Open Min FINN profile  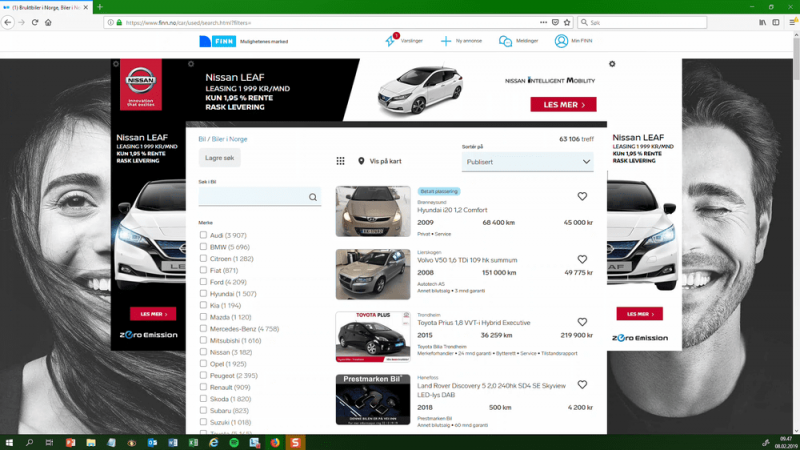(x=573, y=41)
